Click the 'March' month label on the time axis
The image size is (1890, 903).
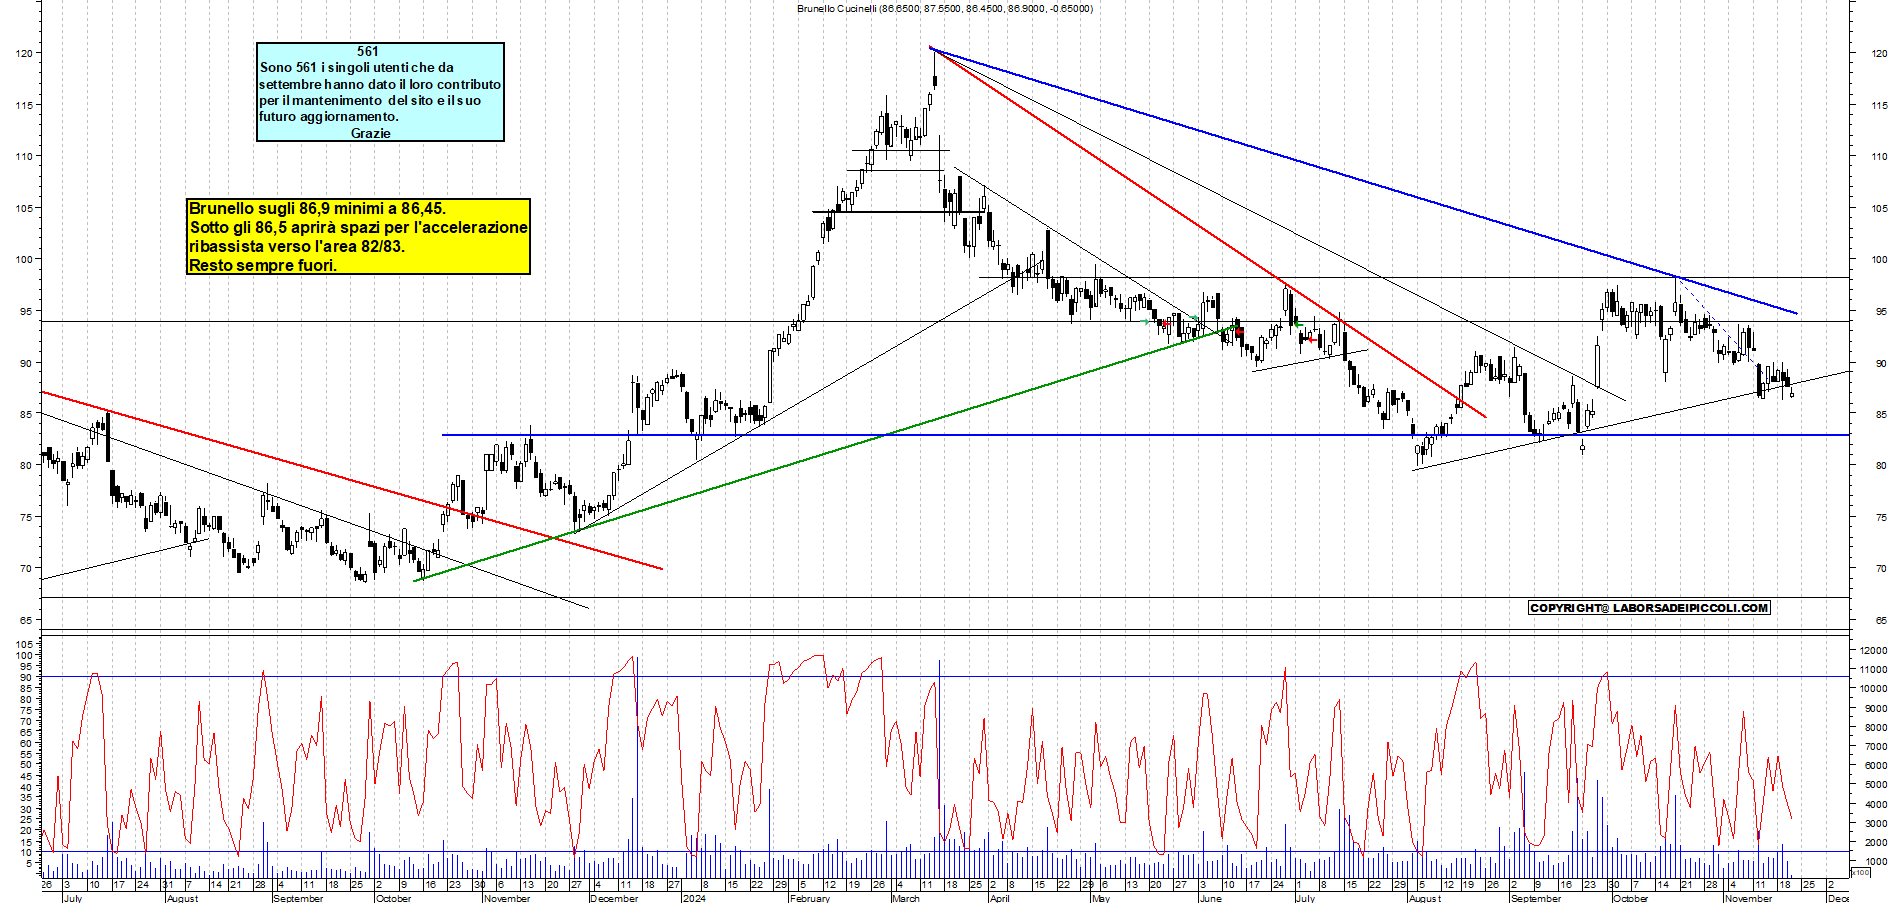[x=905, y=898]
